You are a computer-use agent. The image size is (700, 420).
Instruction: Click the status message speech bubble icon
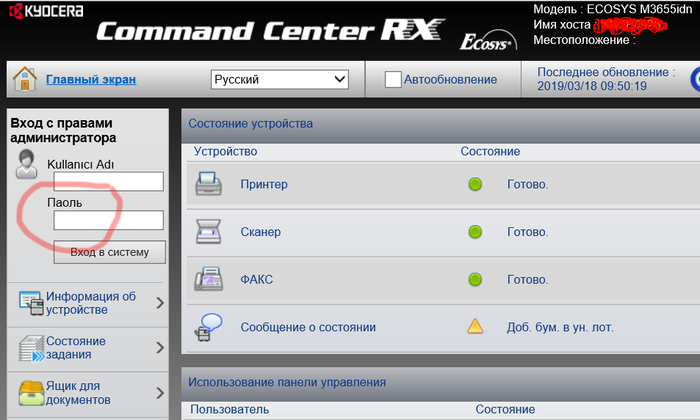click(x=208, y=327)
